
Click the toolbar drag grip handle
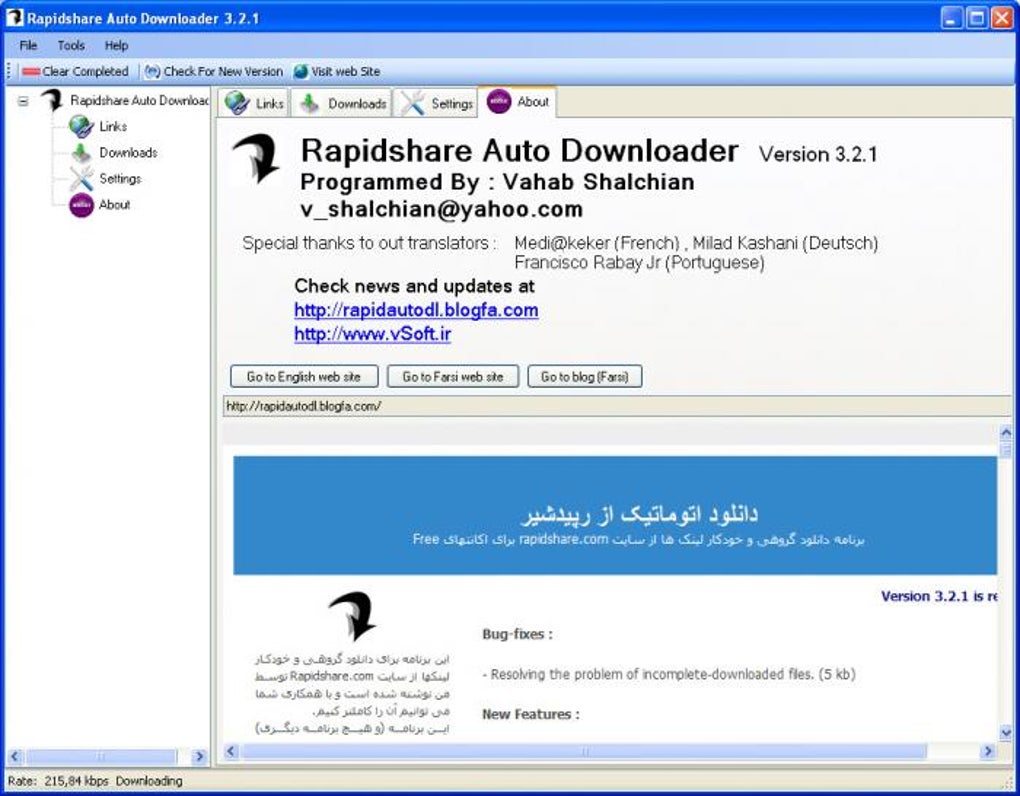(9, 71)
